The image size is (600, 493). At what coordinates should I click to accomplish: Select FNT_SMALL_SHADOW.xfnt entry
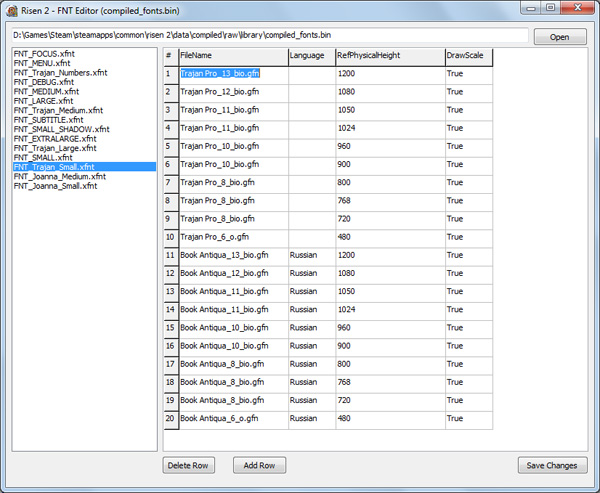84,129
